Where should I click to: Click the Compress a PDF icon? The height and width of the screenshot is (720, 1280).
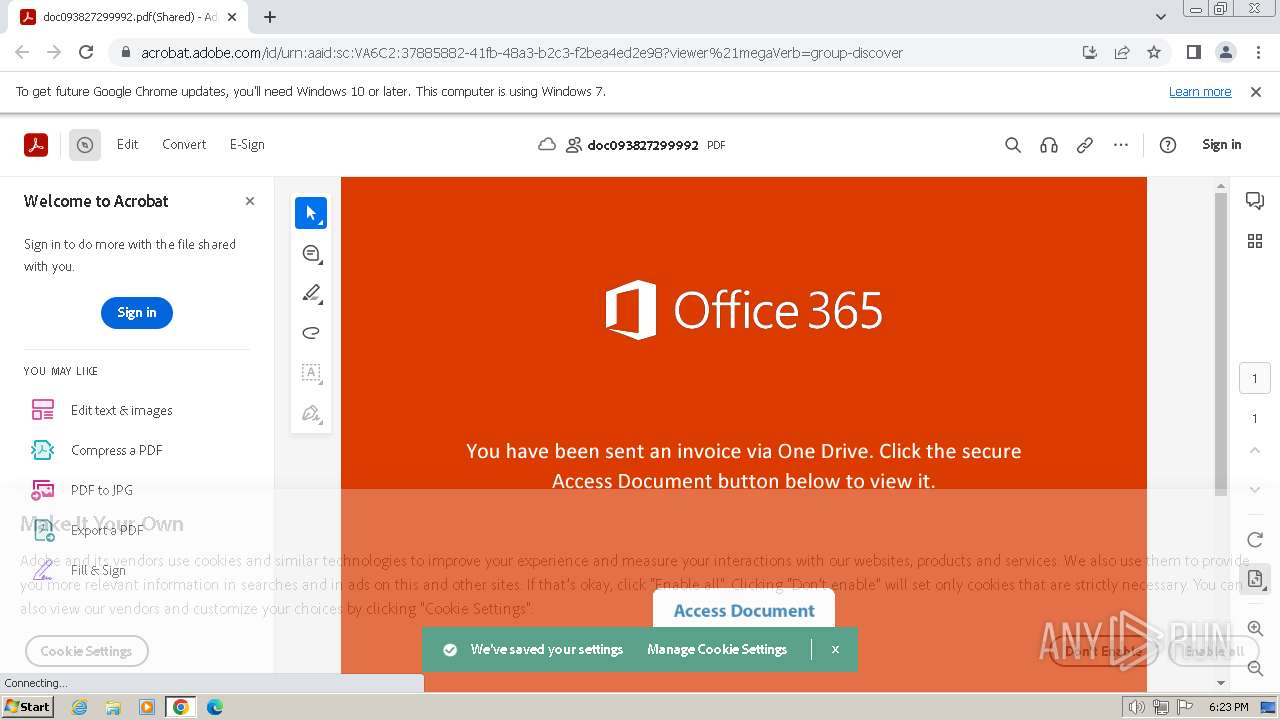43,450
